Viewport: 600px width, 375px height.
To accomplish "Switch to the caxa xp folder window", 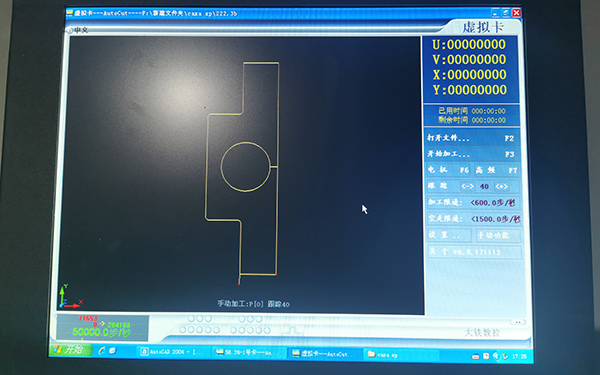I will [x=402, y=354].
